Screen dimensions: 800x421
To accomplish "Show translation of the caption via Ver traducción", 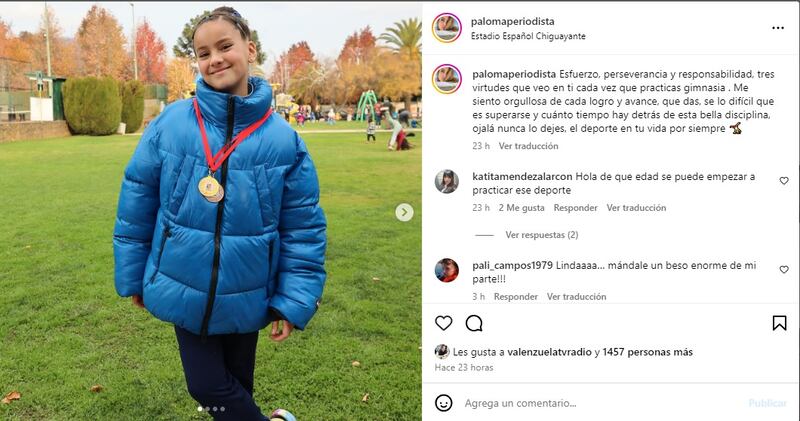I will click(x=528, y=146).
